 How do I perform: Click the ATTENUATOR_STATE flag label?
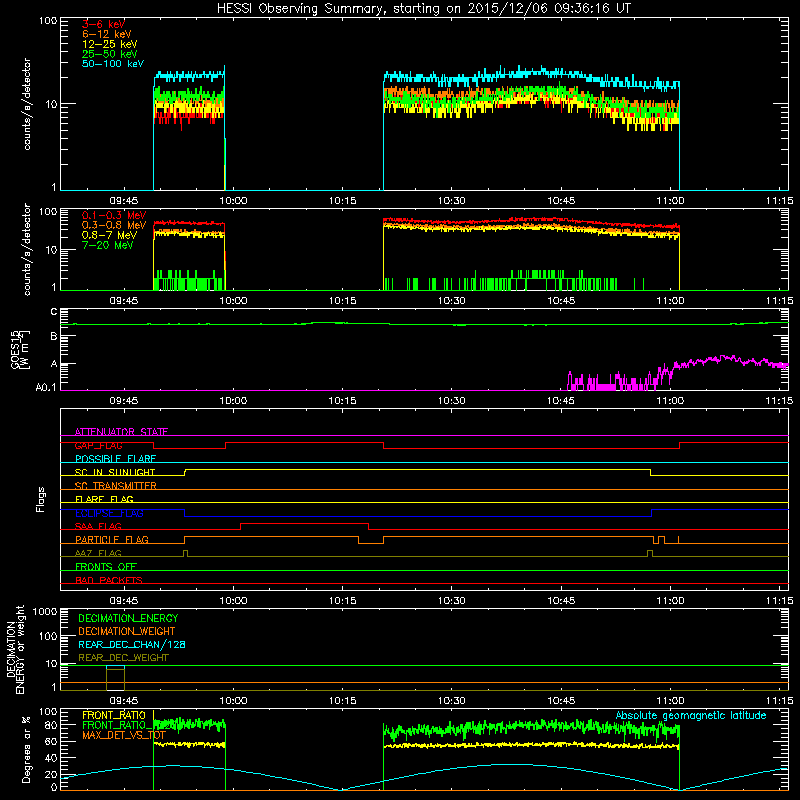tap(121, 432)
